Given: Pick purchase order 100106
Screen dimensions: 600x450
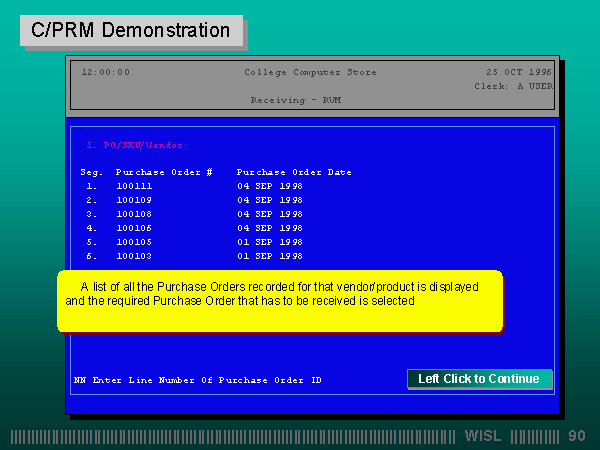Looking at the screenshot, I should 134,228.
